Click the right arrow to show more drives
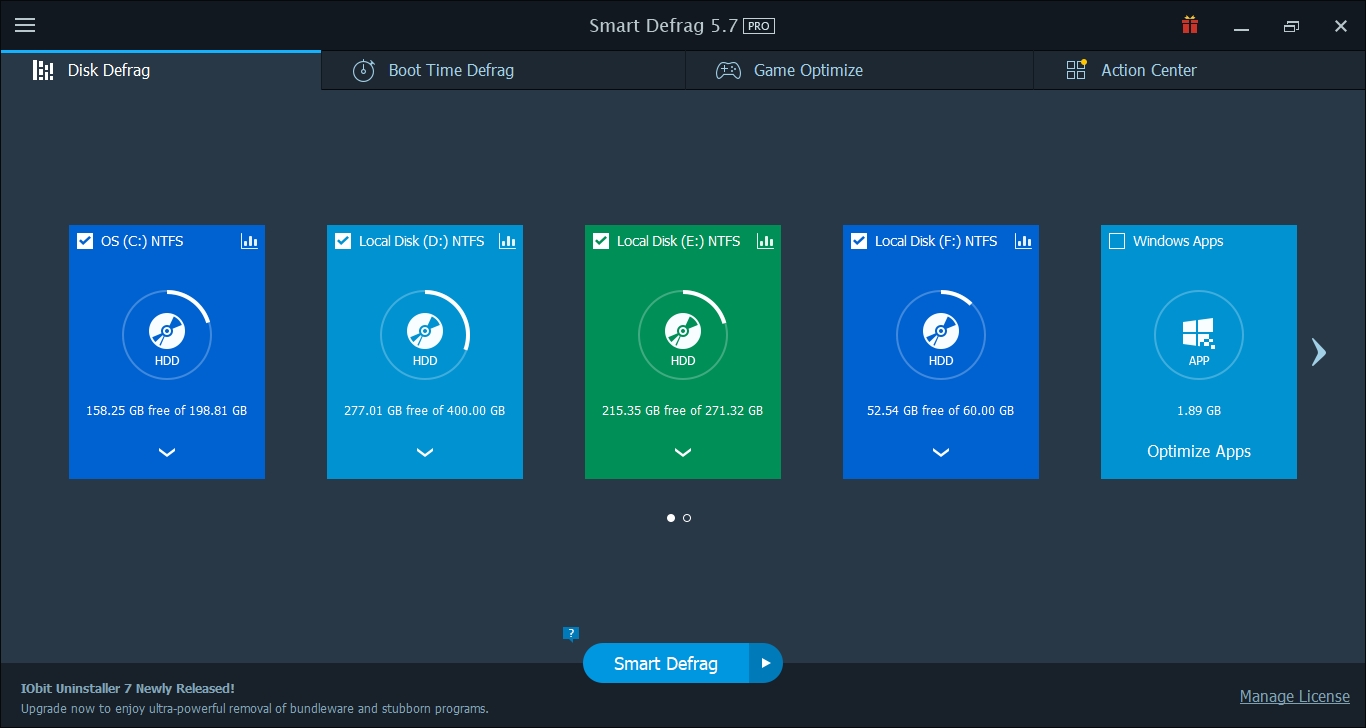 pyautogui.click(x=1318, y=352)
